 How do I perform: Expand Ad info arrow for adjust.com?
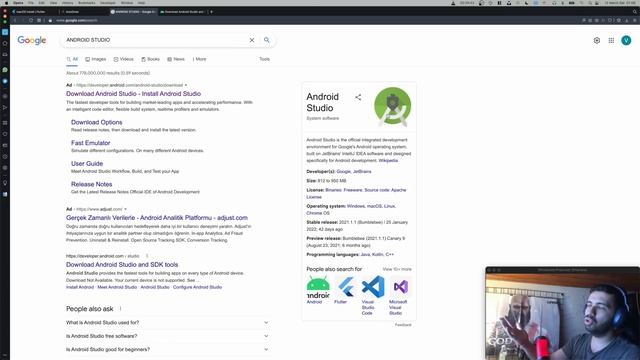tap(125, 209)
